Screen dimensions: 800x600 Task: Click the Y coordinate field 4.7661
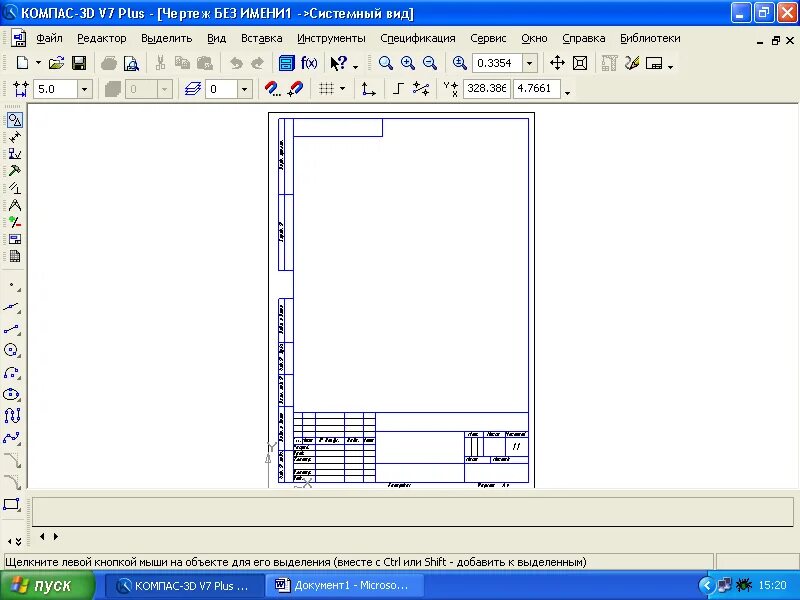(536, 88)
